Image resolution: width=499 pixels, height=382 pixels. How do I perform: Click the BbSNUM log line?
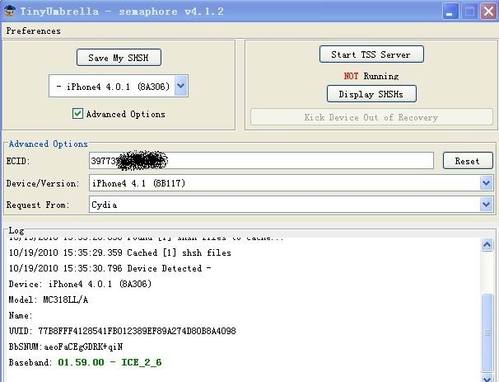(66, 347)
